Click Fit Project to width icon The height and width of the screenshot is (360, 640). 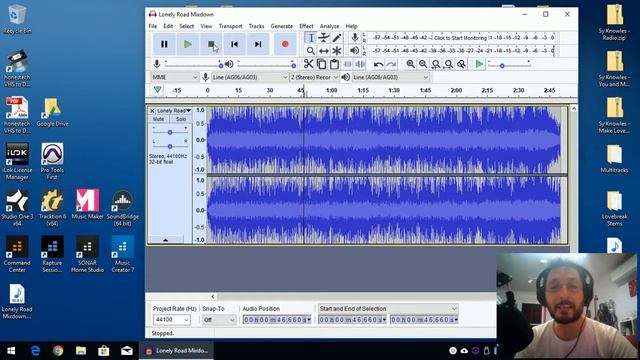click(x=449, y=64)
